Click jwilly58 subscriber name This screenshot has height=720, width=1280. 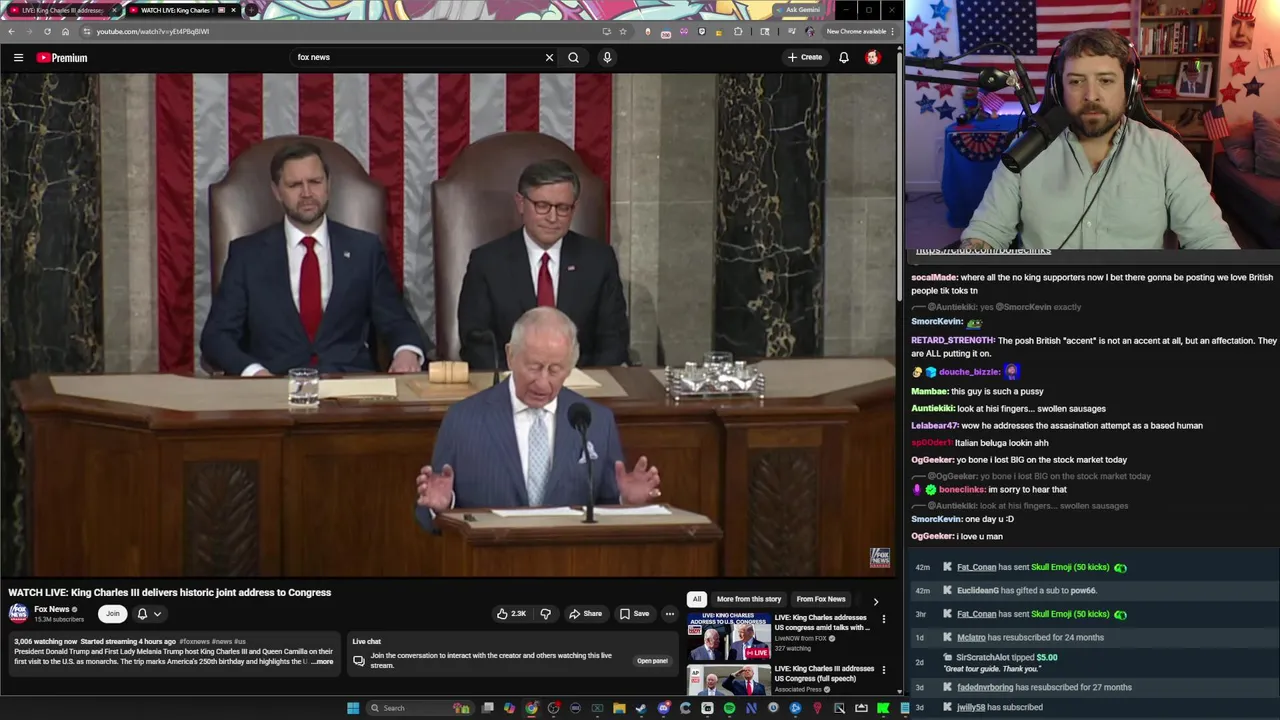pyautogui.click(x=972, y=707)
